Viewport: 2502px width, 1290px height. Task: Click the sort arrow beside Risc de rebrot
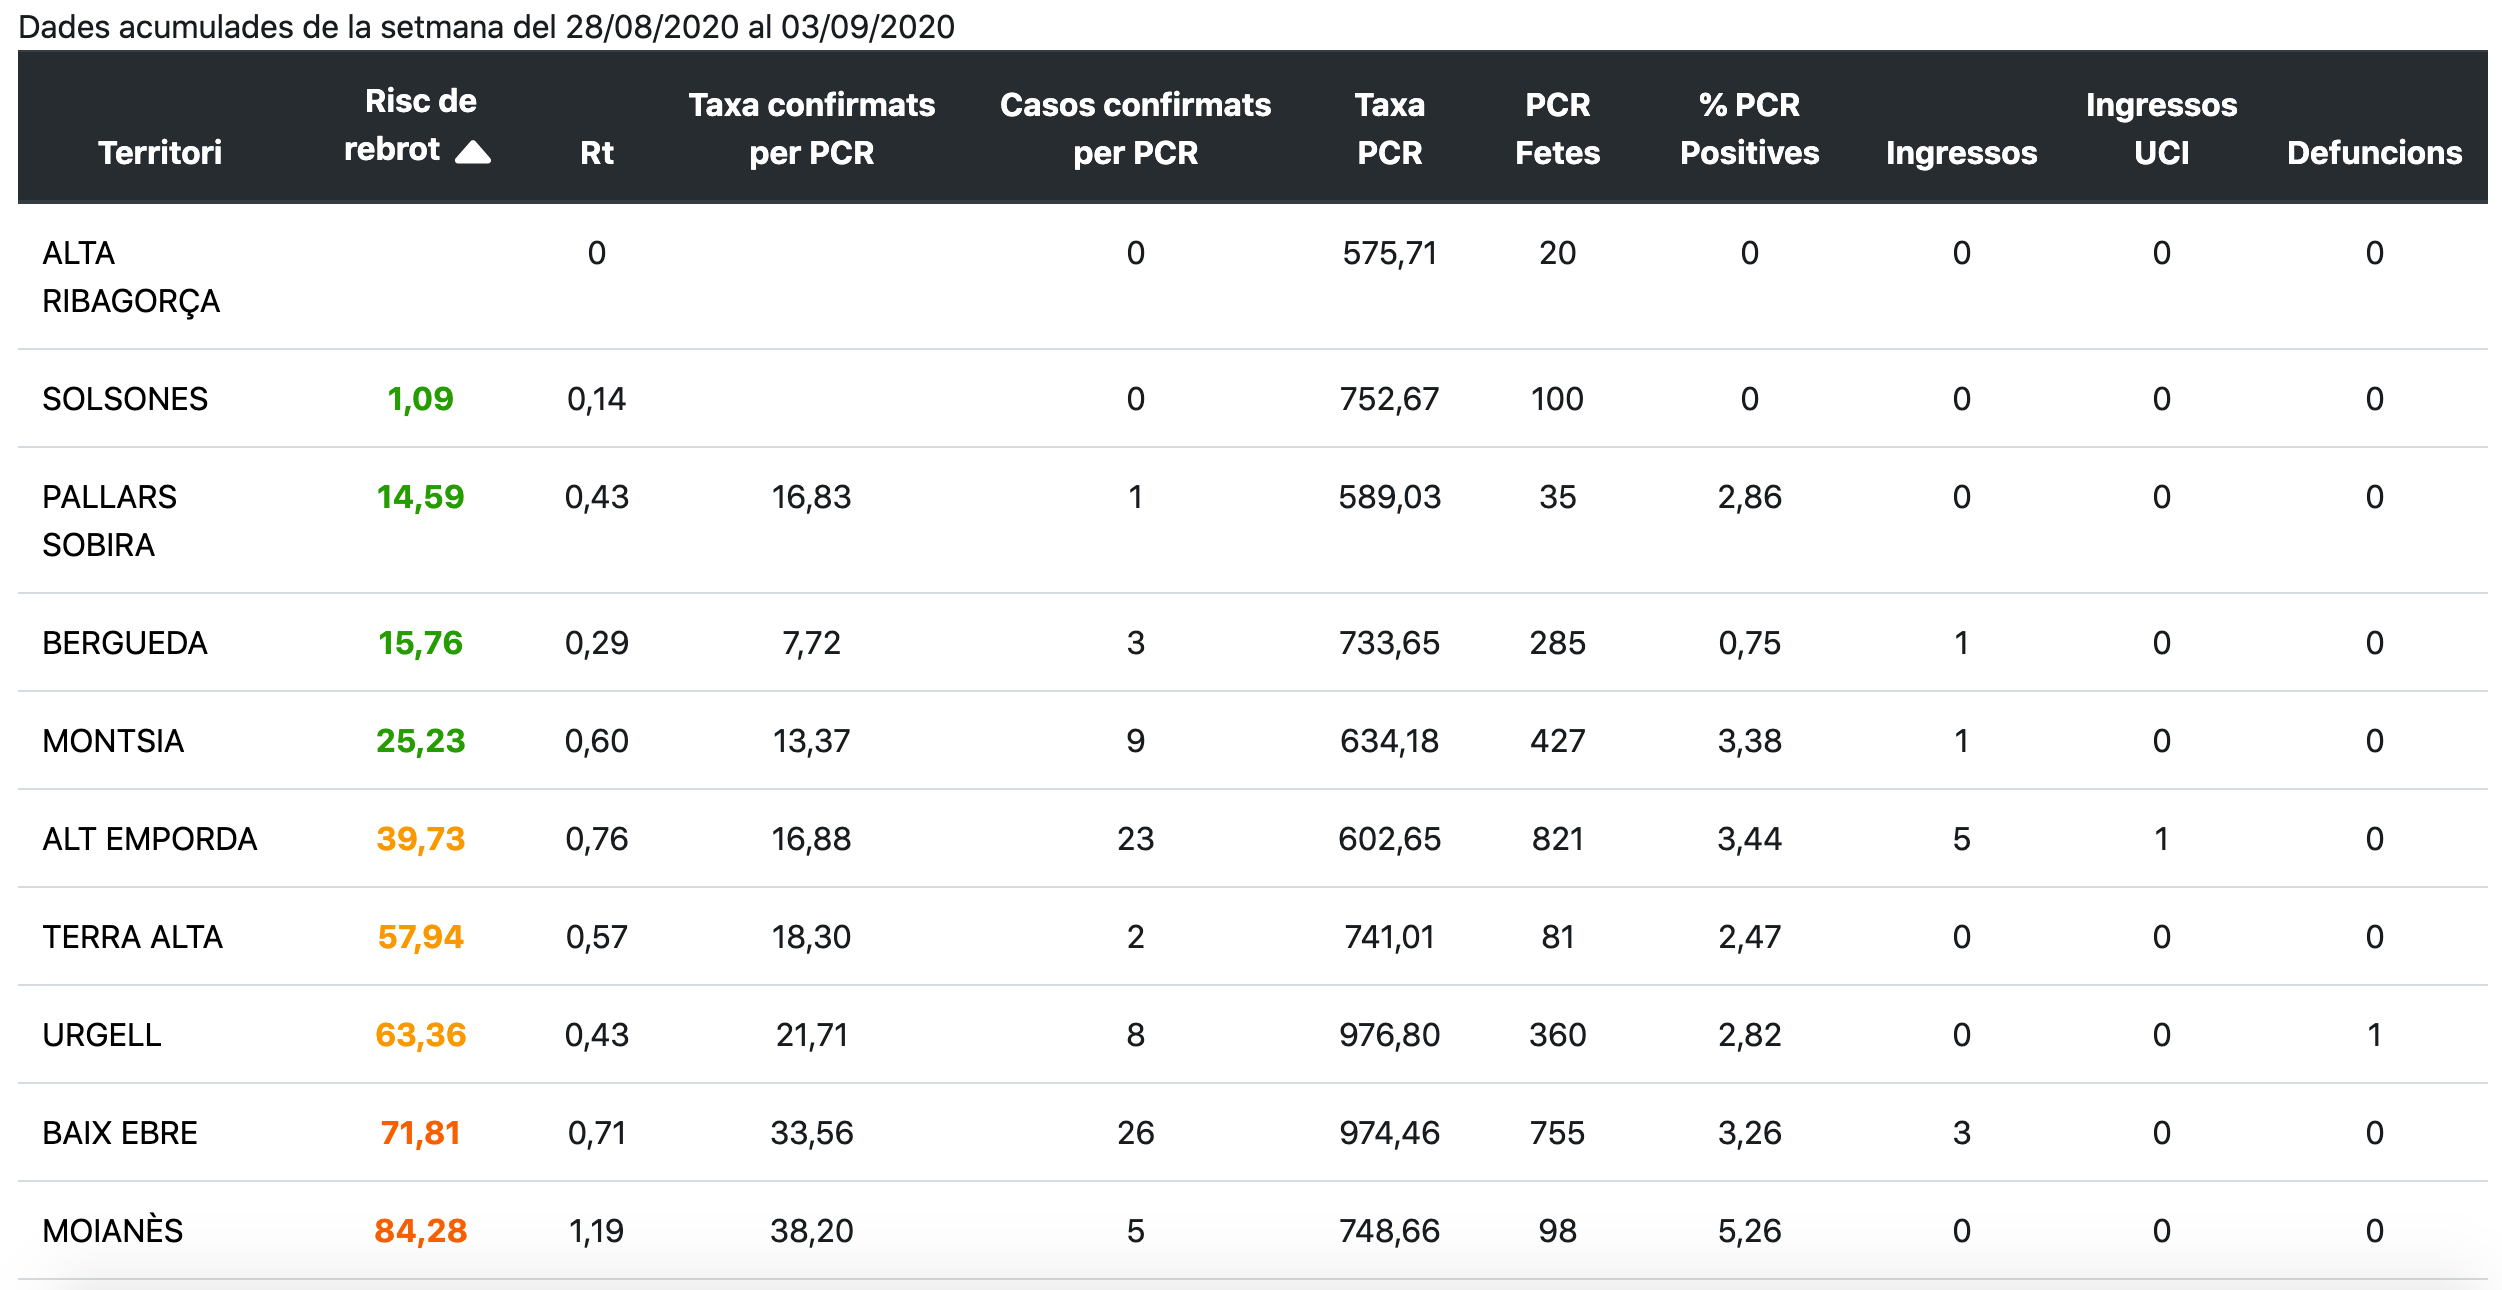473,152
